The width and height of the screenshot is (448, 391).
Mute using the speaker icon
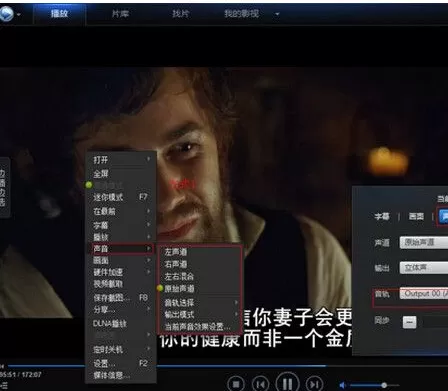click(x=342, y=385)
